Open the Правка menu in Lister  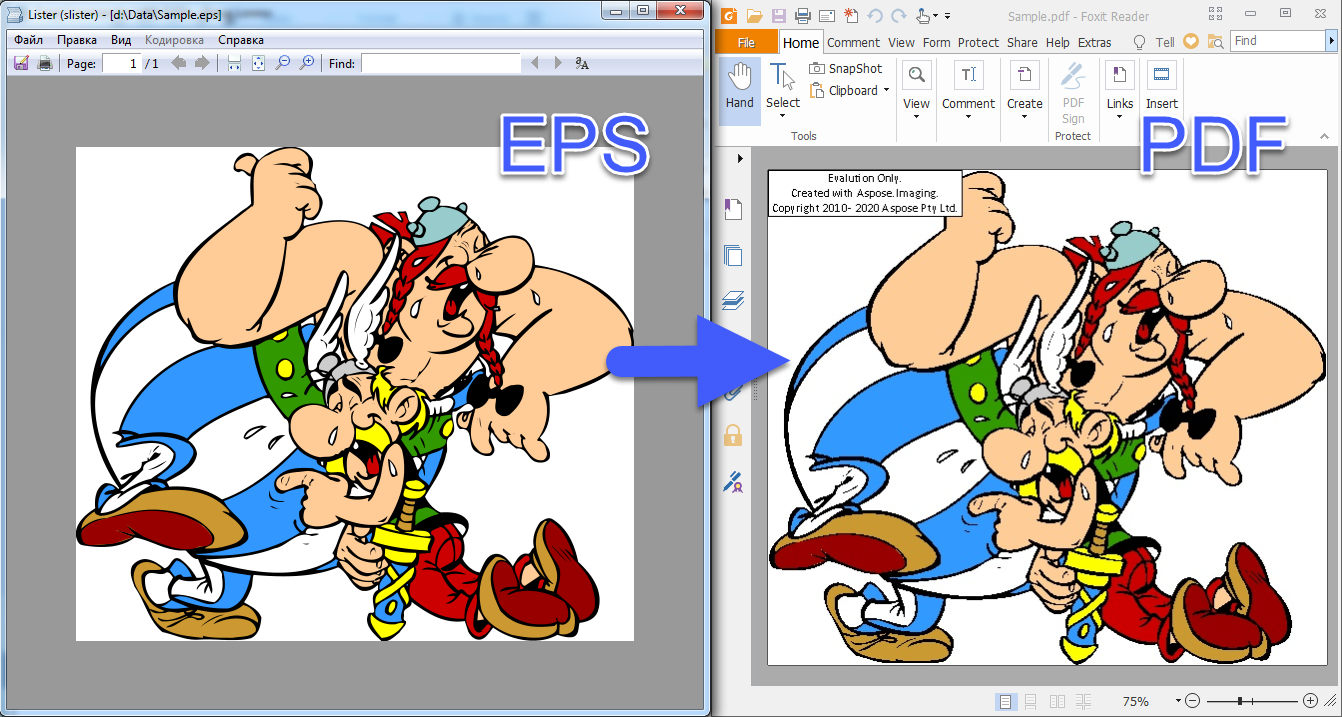pyautogui.click(x=77, y=40)
